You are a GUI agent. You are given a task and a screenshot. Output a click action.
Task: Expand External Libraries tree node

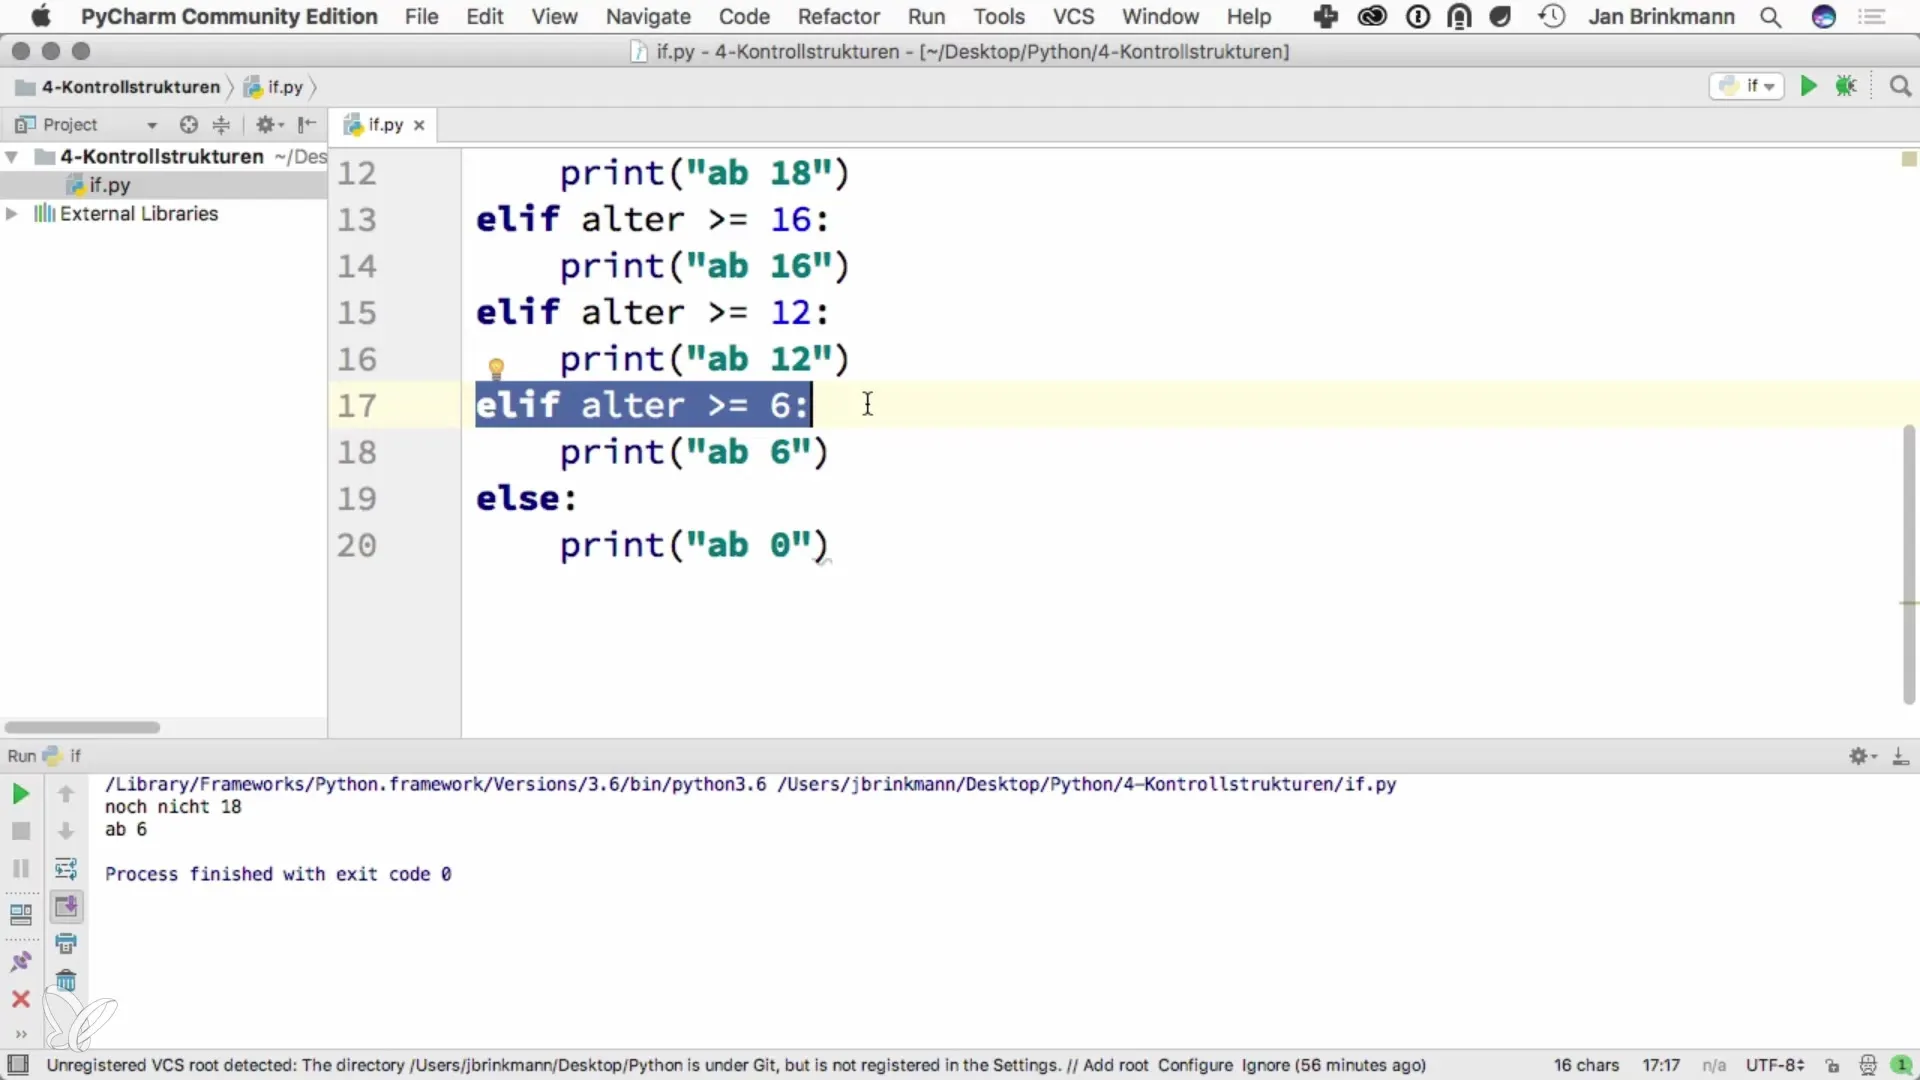click(12, 214)
